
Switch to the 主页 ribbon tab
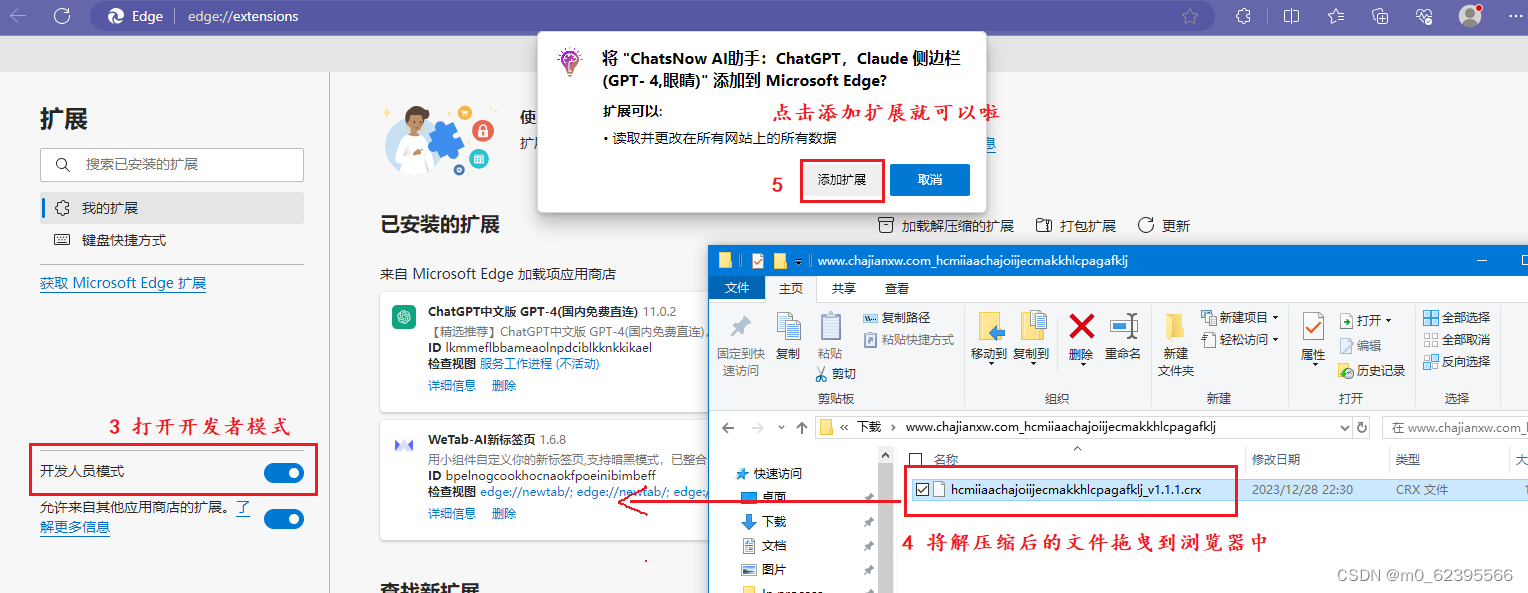[791, 288]
